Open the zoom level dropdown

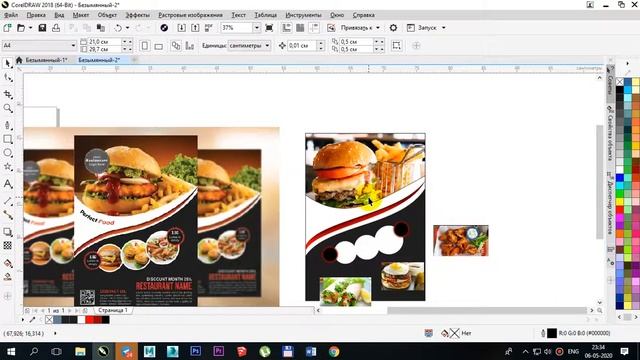tap(256, 28)
